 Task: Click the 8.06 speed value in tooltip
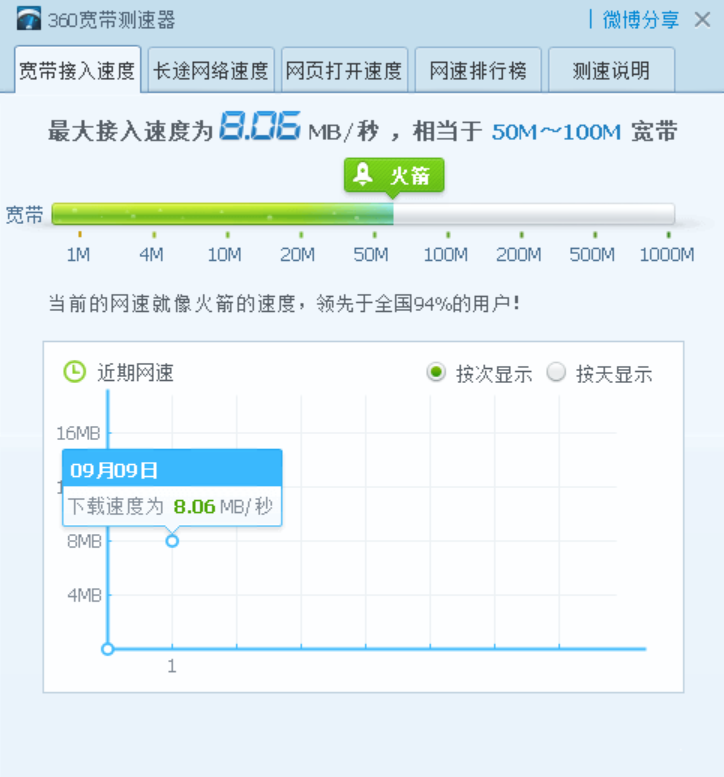coord(194,506)
